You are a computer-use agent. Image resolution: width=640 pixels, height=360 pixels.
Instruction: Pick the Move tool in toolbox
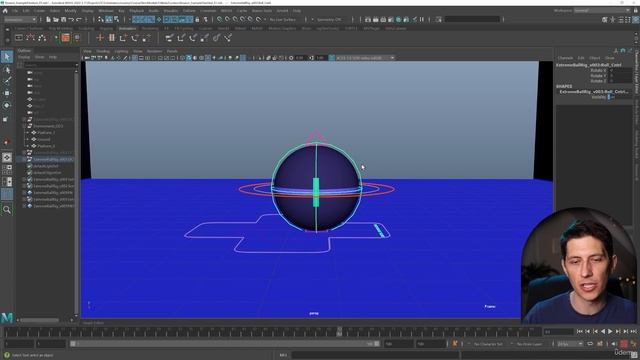click(7, 93)
